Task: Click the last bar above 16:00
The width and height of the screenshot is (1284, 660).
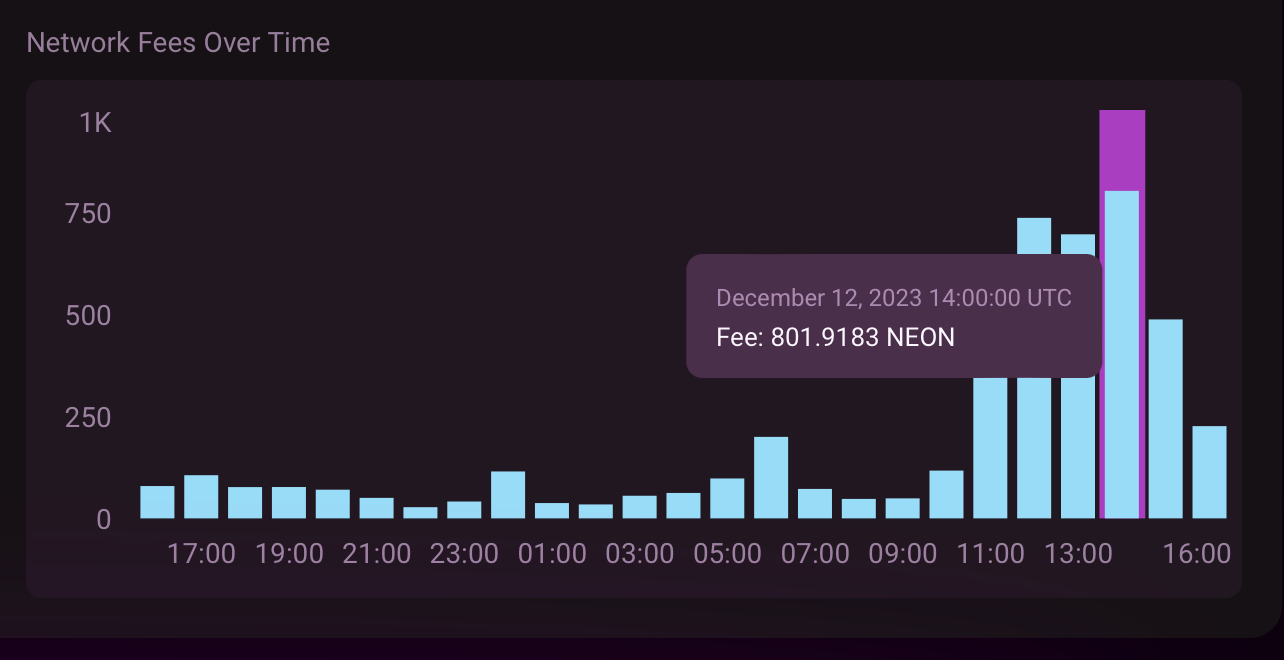Action: click(x=1209, y=472)
